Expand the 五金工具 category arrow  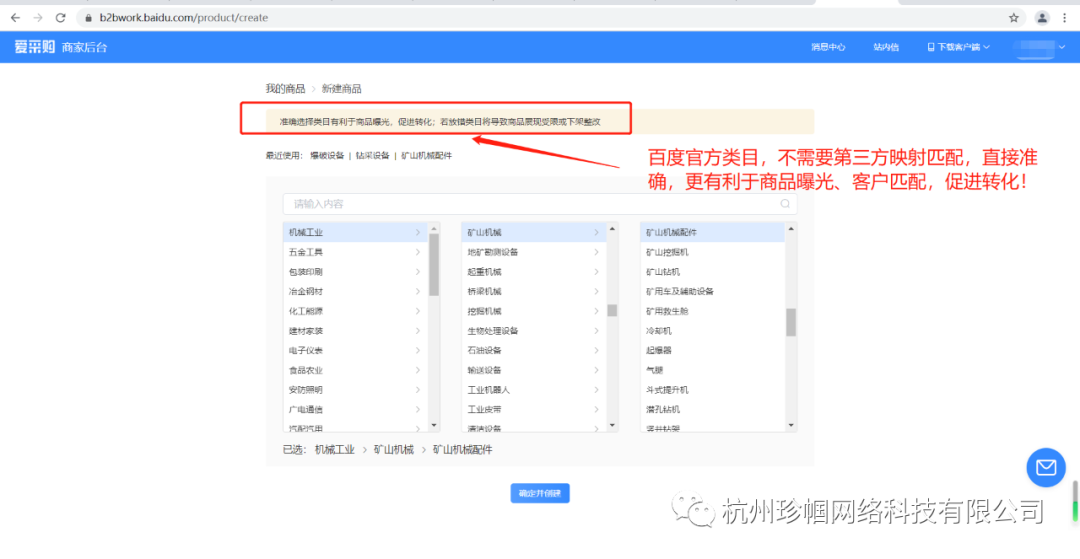(417, 252)
